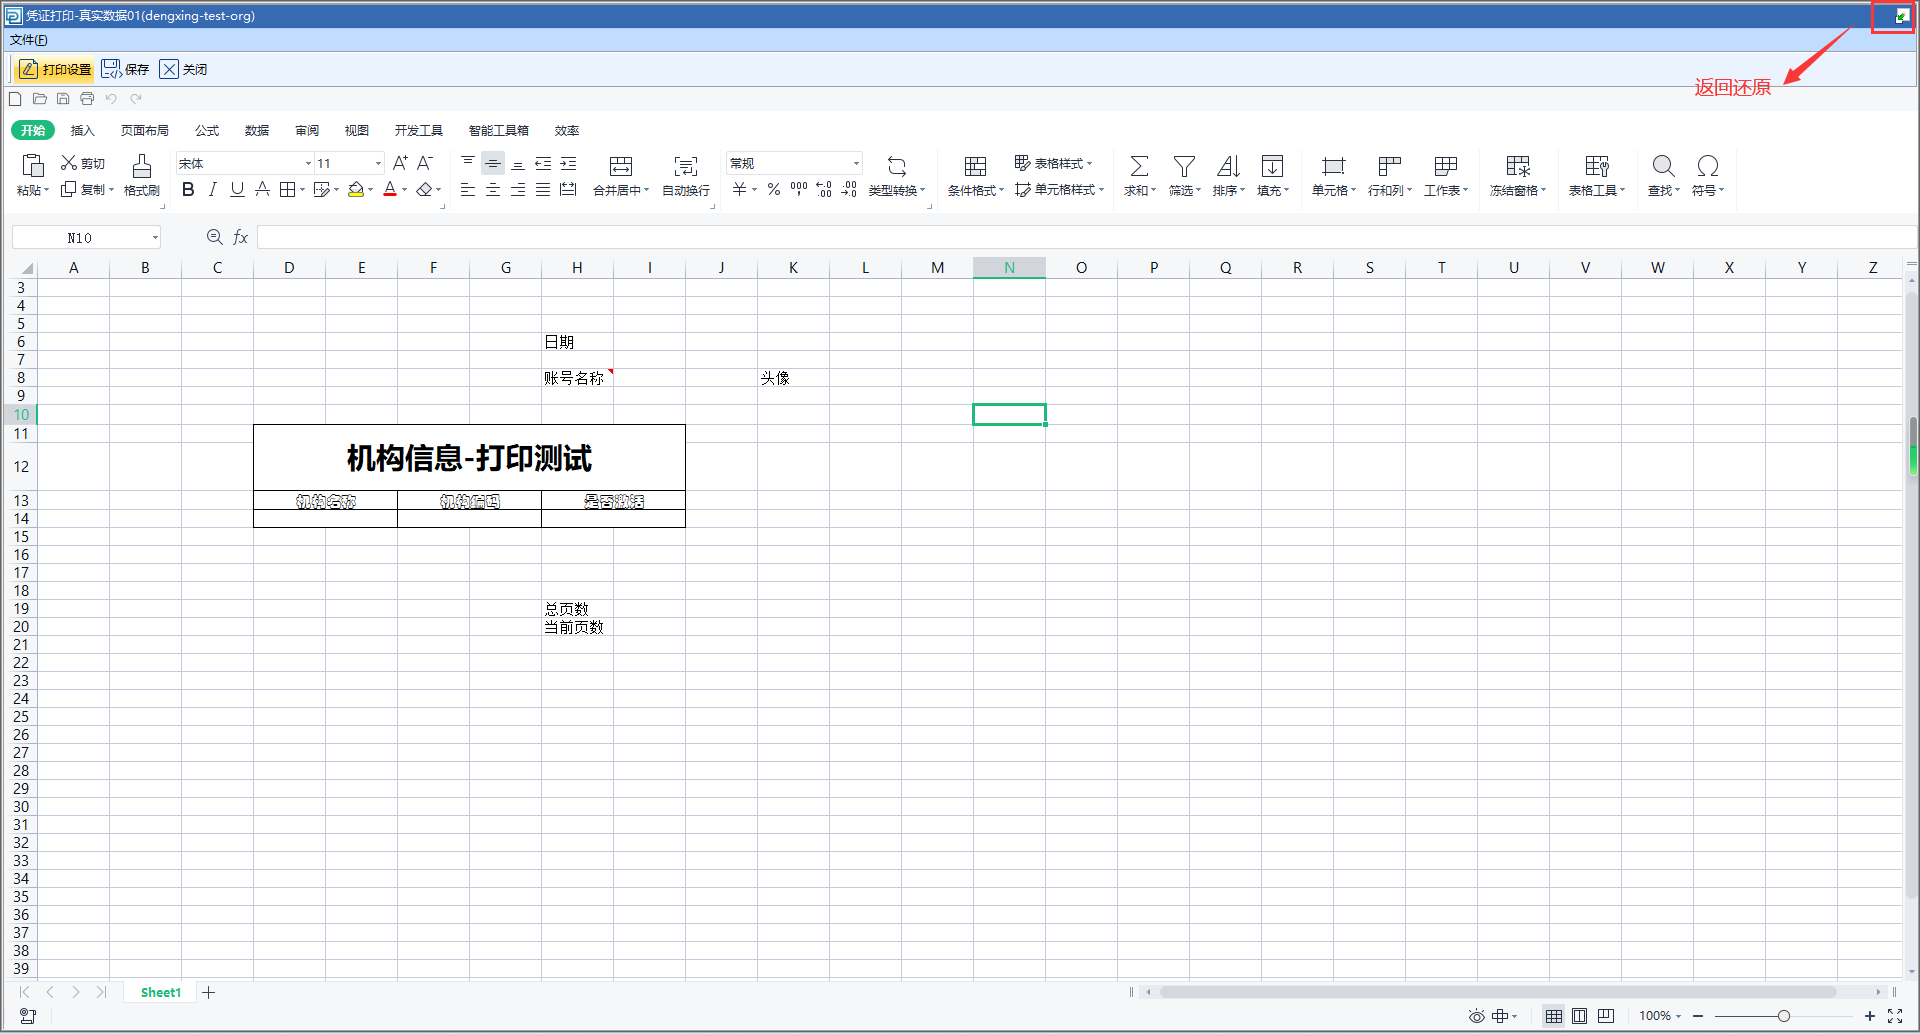The width and height of the screenshot is (1920, 1034).
Task: Toggle Italic formatting
Action: pos(212,190)
